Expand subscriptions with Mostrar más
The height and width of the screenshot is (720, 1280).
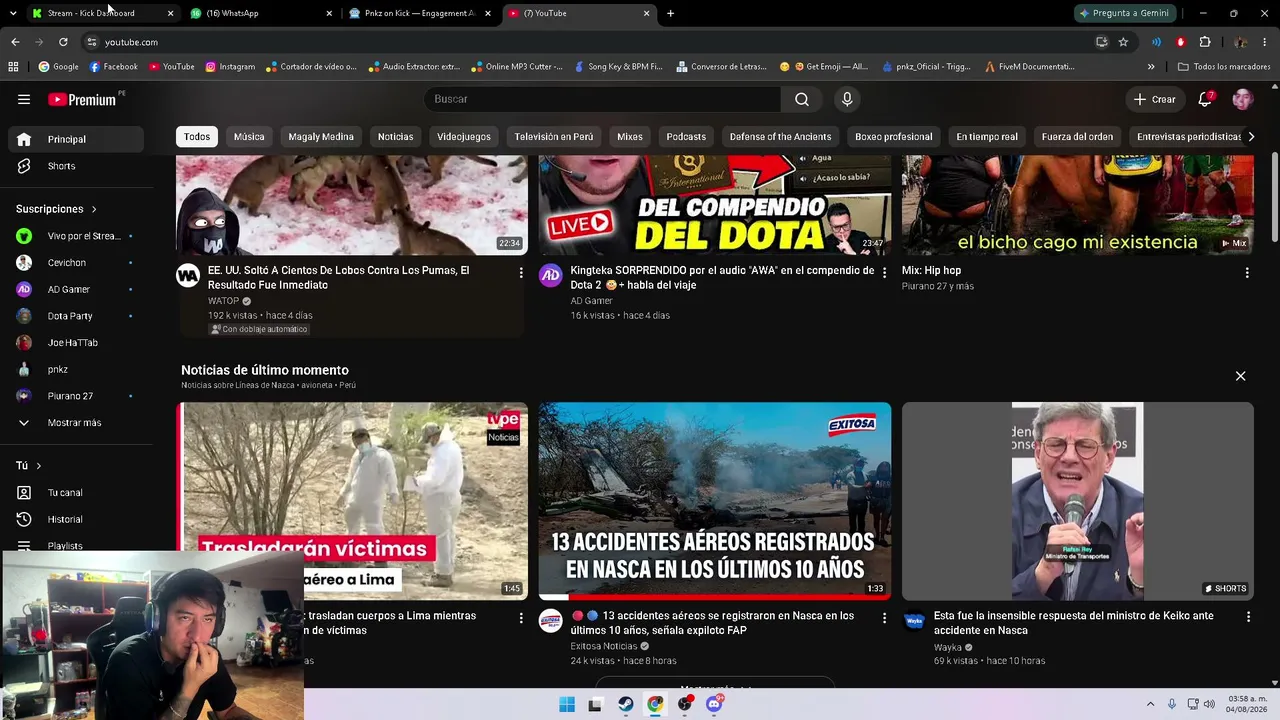pos(76,423)
